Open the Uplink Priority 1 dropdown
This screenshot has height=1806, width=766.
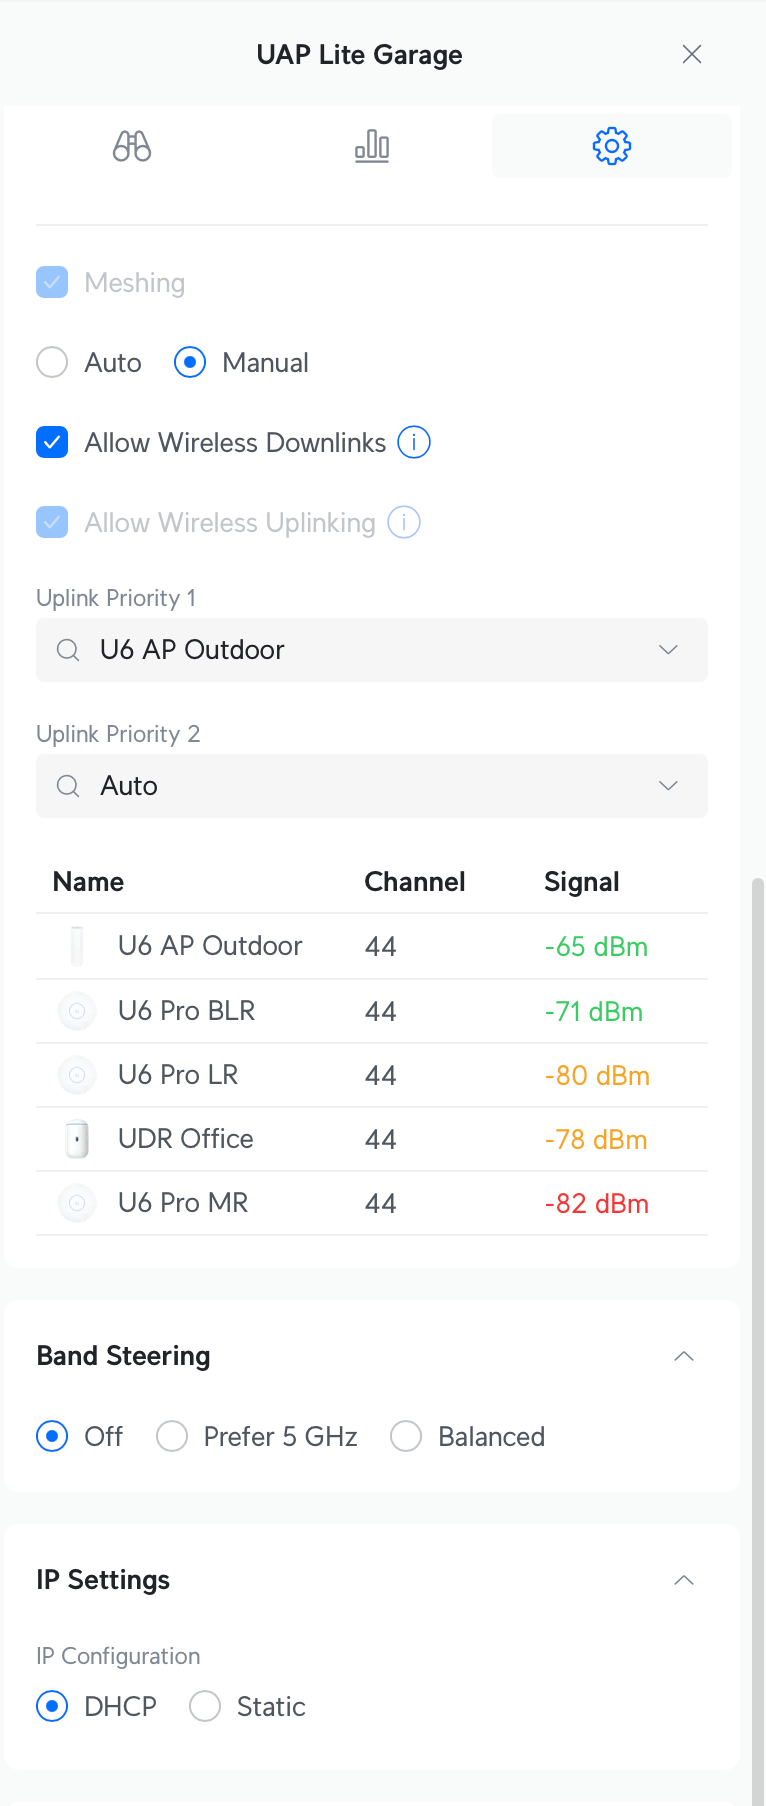(x=668, y=650)
